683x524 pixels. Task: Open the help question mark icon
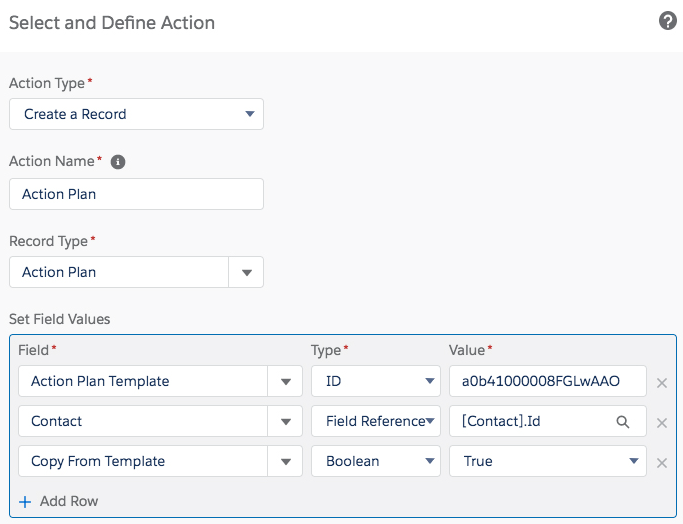pyautogui.click(x=668, y=21)
